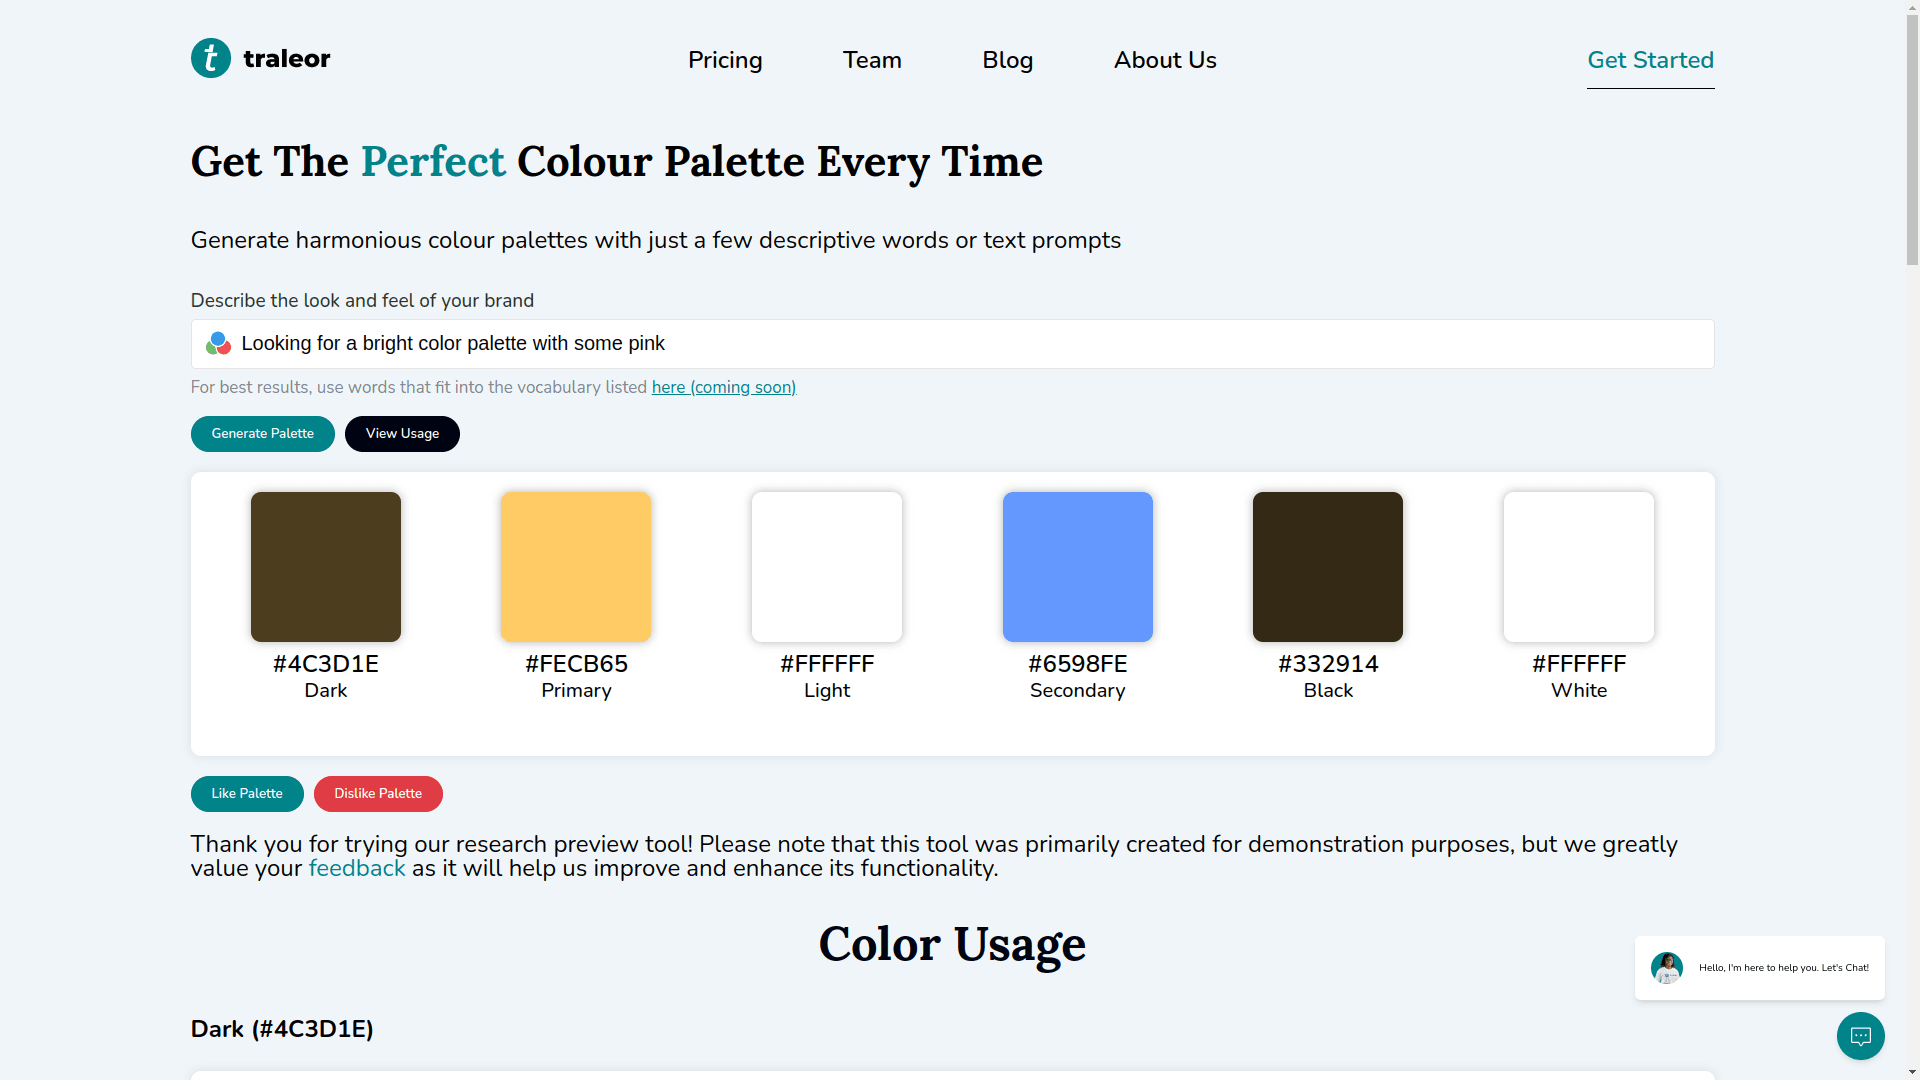Select the Blog menu tab
Viewport: 1920px width, 1080px height.
tap(1007, 61)
